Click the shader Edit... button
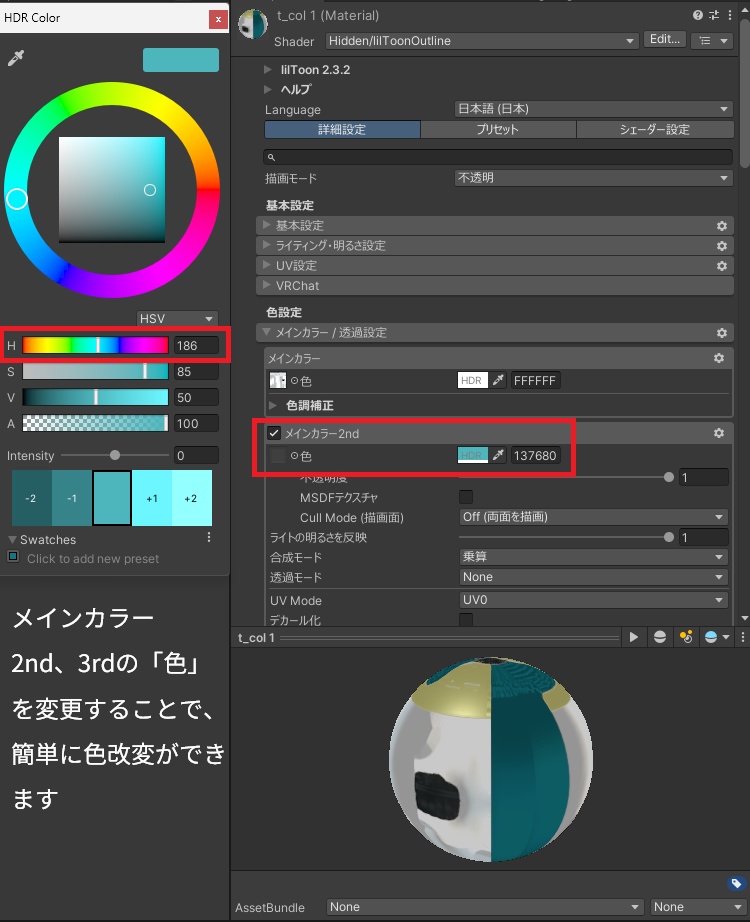Screen dimensions: 750x922 click(x=665, y=39)
